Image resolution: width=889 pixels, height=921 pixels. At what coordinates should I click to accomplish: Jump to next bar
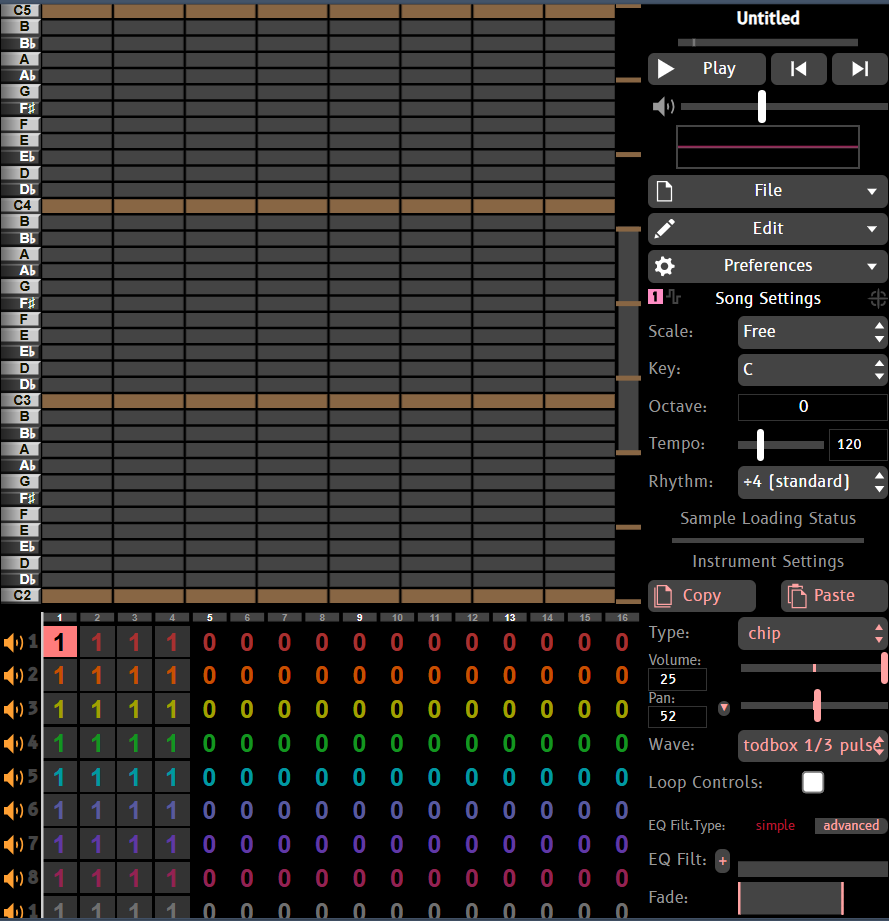click(x=860, y=69)
